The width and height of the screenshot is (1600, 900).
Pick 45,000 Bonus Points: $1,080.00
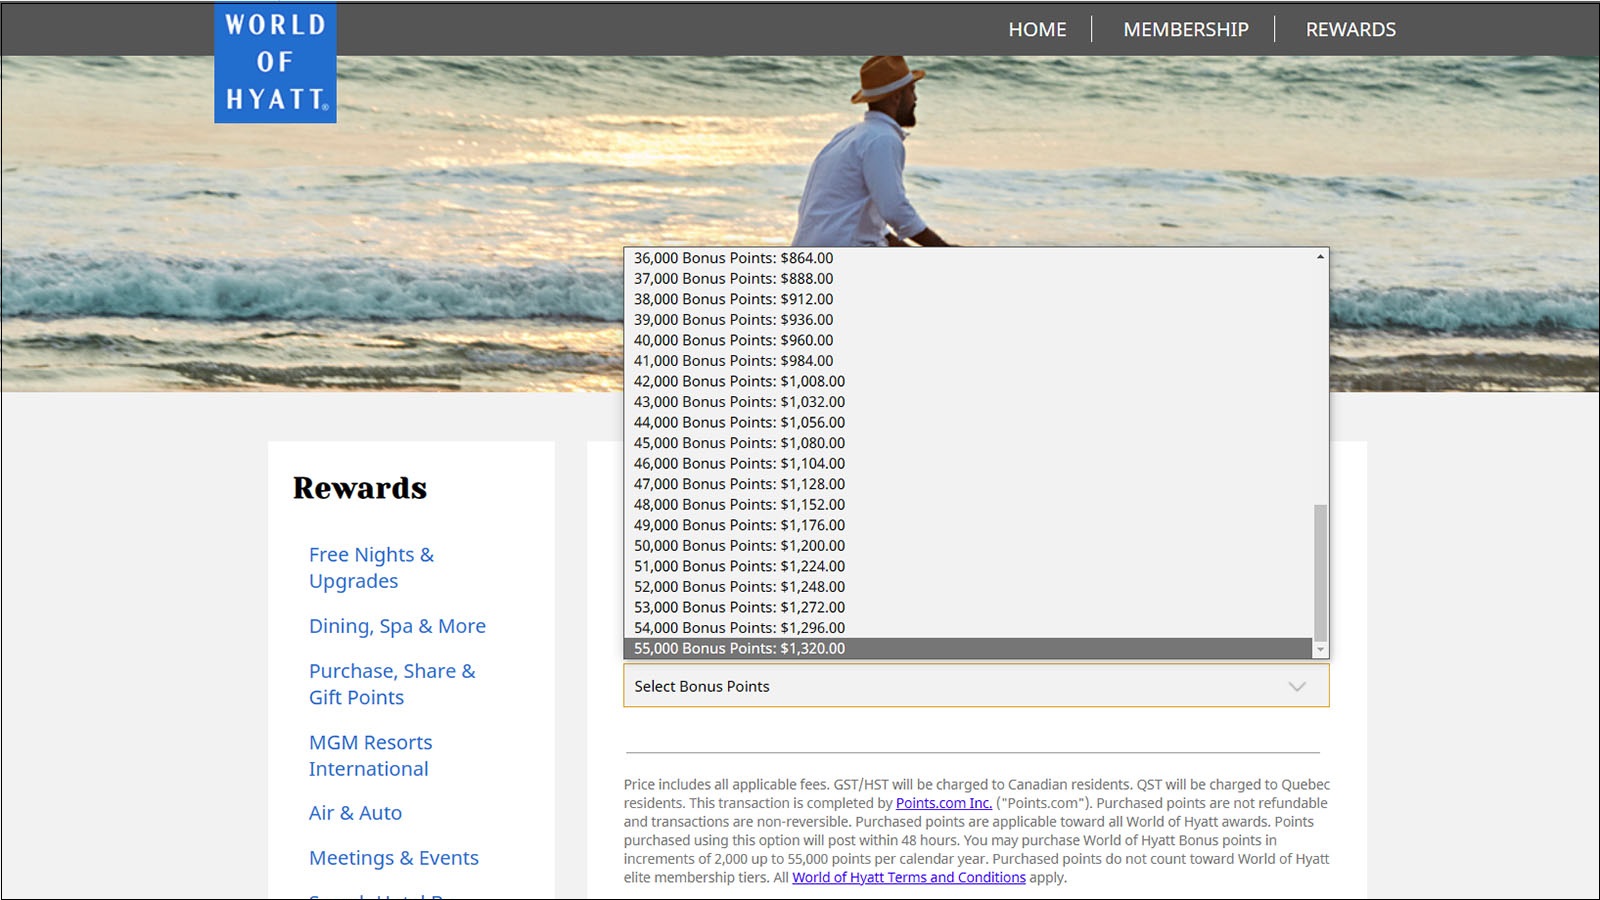968,442
